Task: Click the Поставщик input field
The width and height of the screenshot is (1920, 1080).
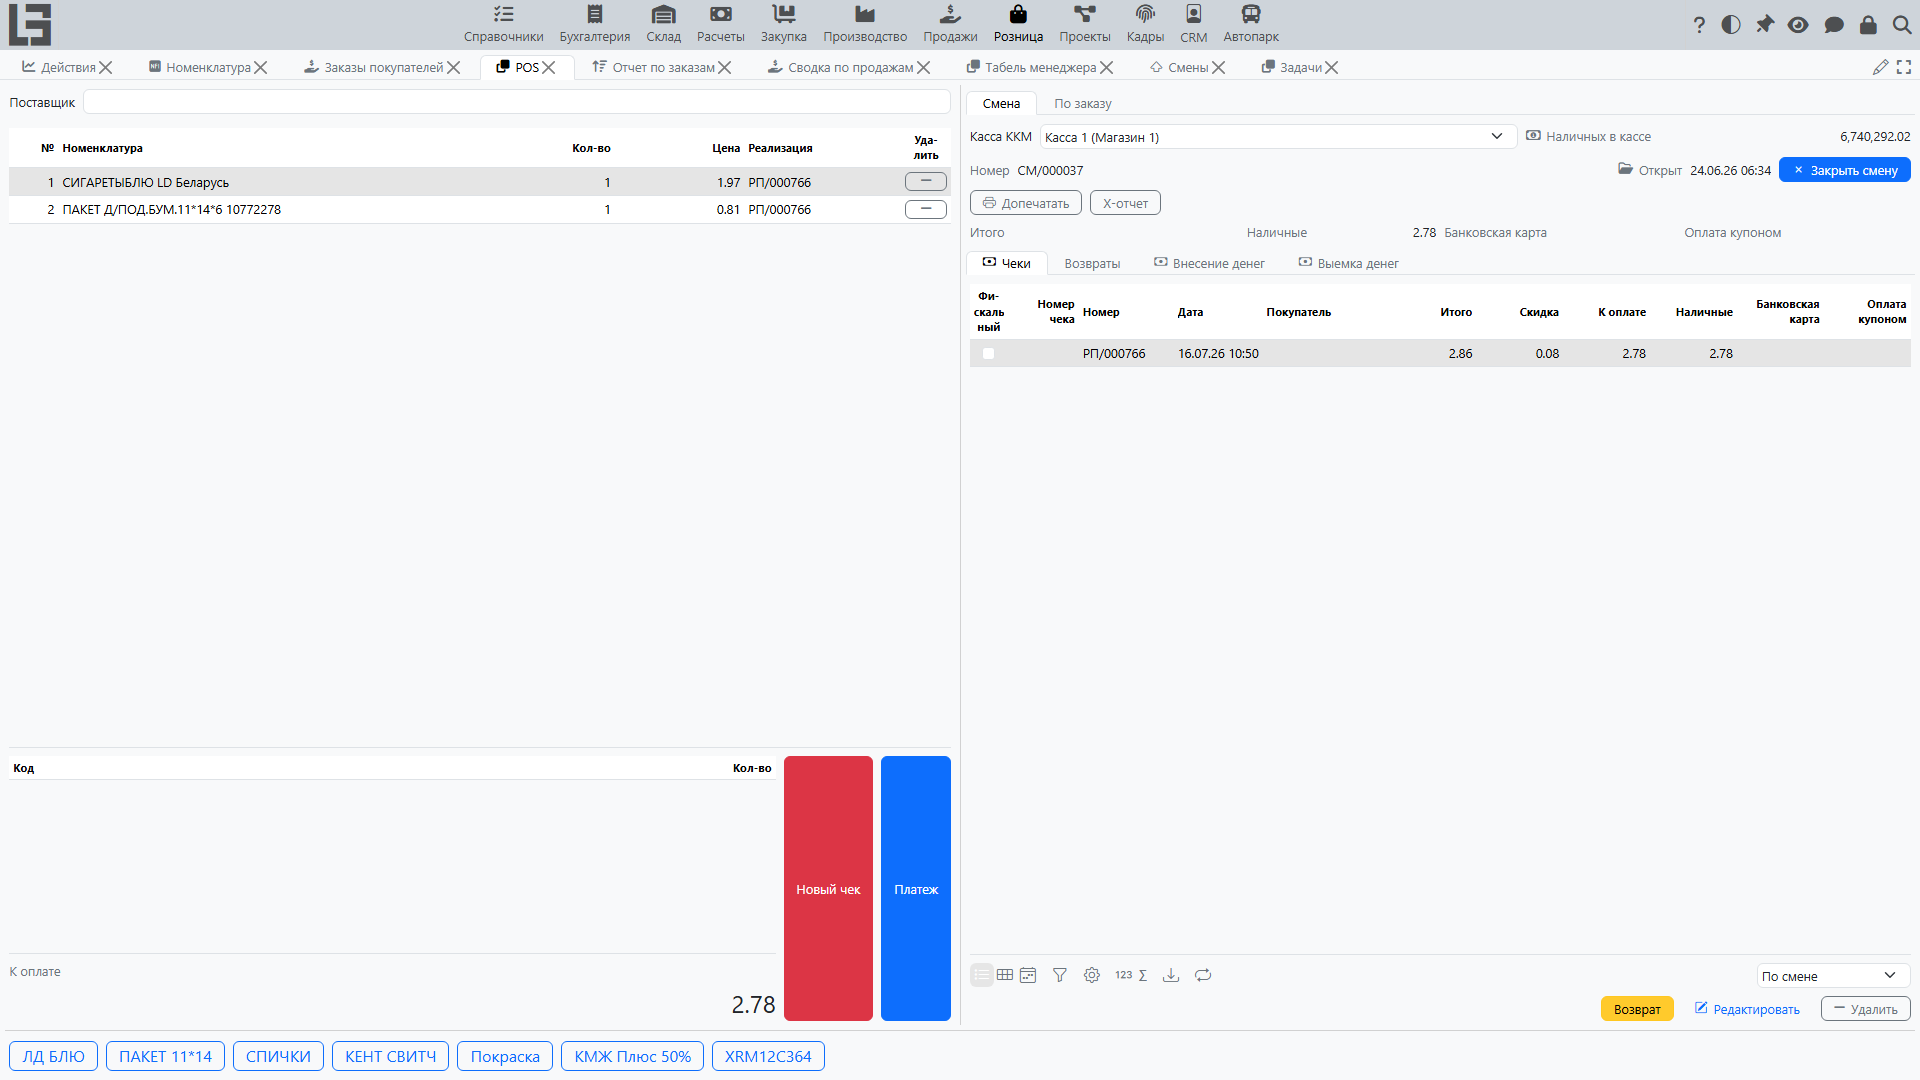Action: [x=516, y=102]
